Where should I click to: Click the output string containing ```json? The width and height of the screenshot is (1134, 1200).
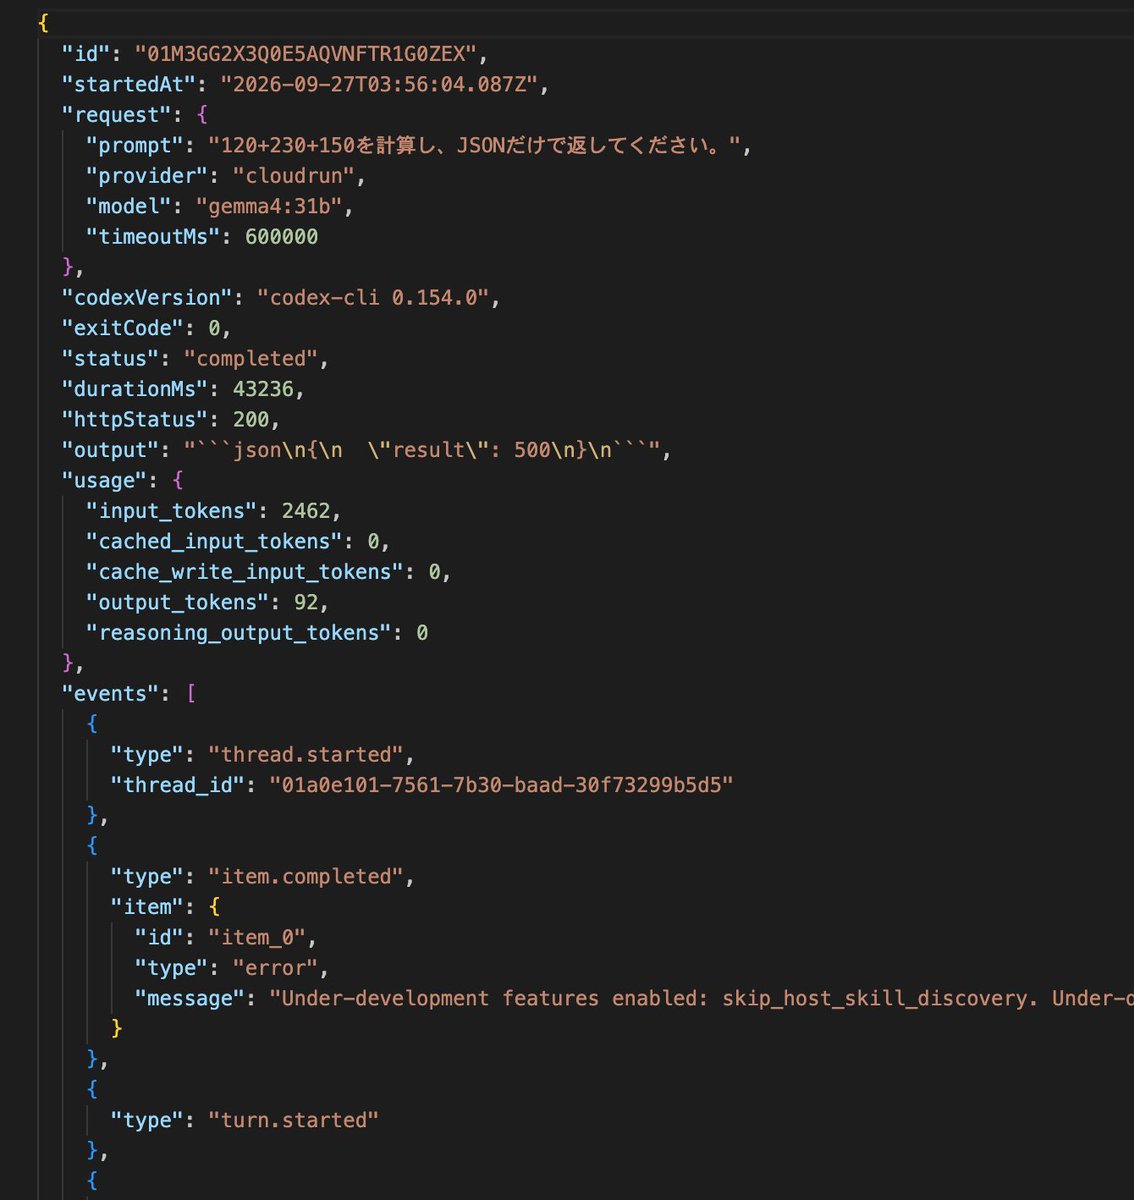point(422,450)
